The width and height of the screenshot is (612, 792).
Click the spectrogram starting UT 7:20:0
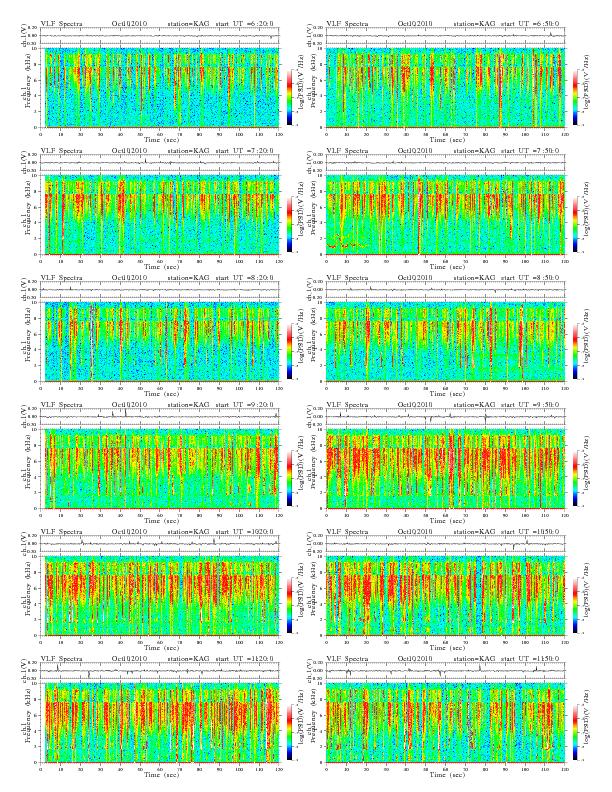(160, 215)
